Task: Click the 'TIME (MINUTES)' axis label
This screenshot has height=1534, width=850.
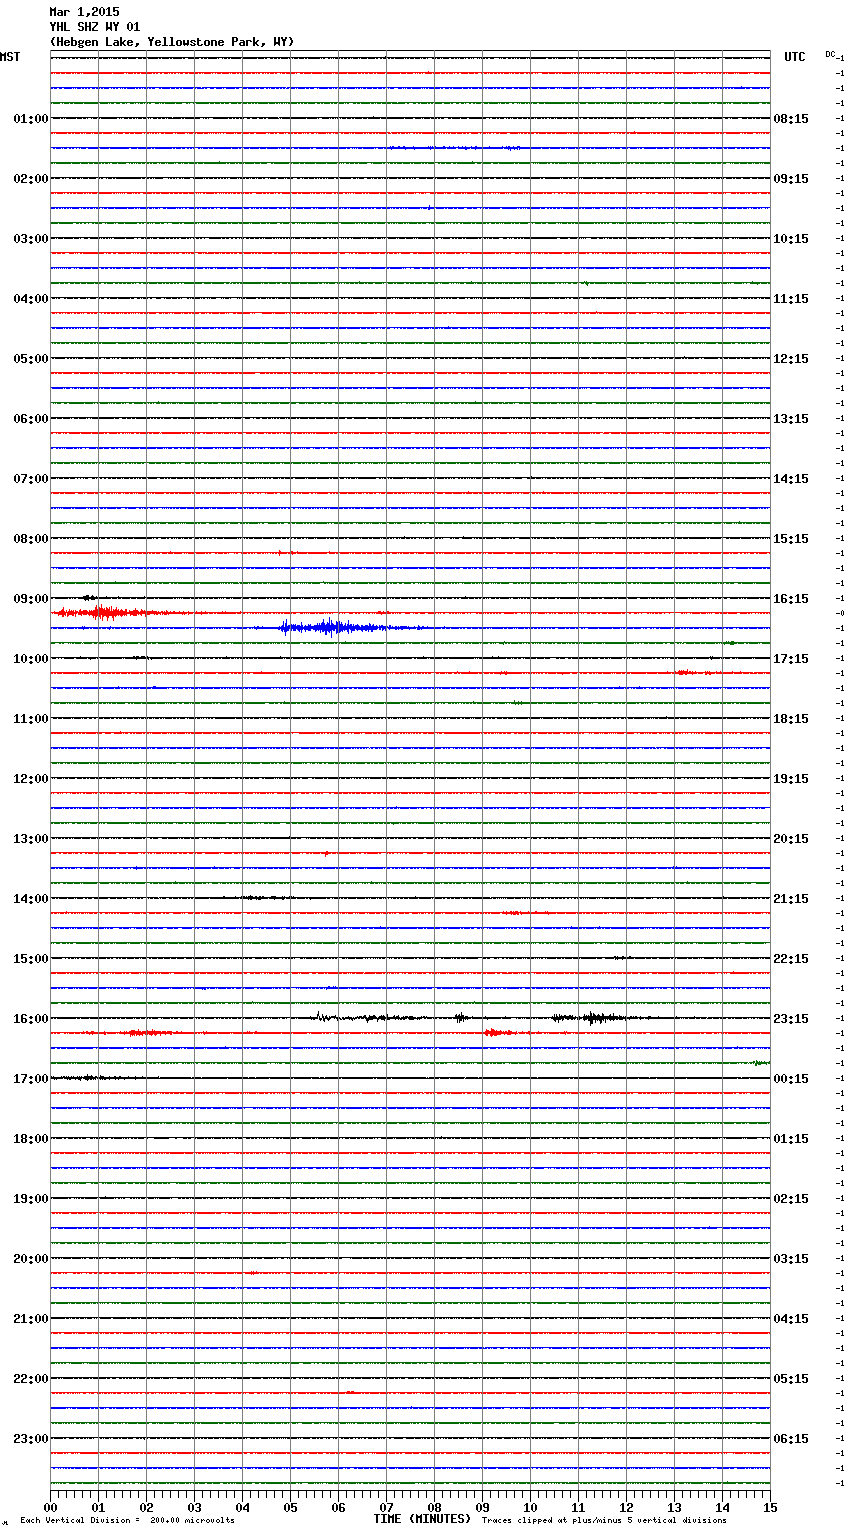Action: (x=422, y=1519)
